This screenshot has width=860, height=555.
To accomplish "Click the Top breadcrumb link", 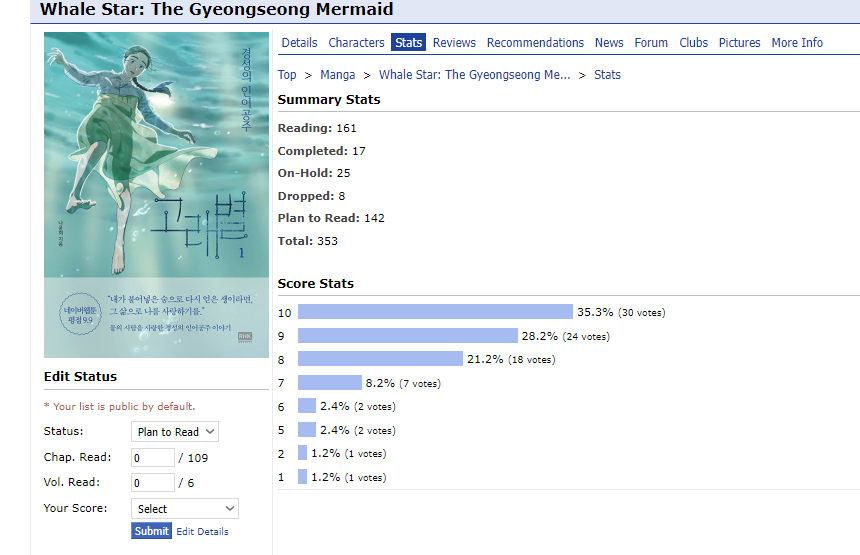I will click(x=287, y=74).
